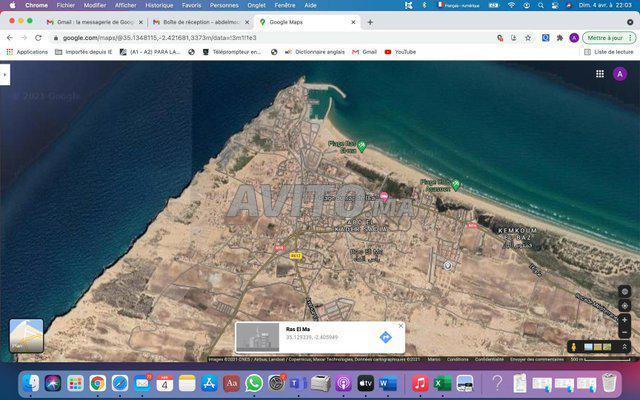
Task: Switch to the Boîte de réception tab
Action: [200, 22]
